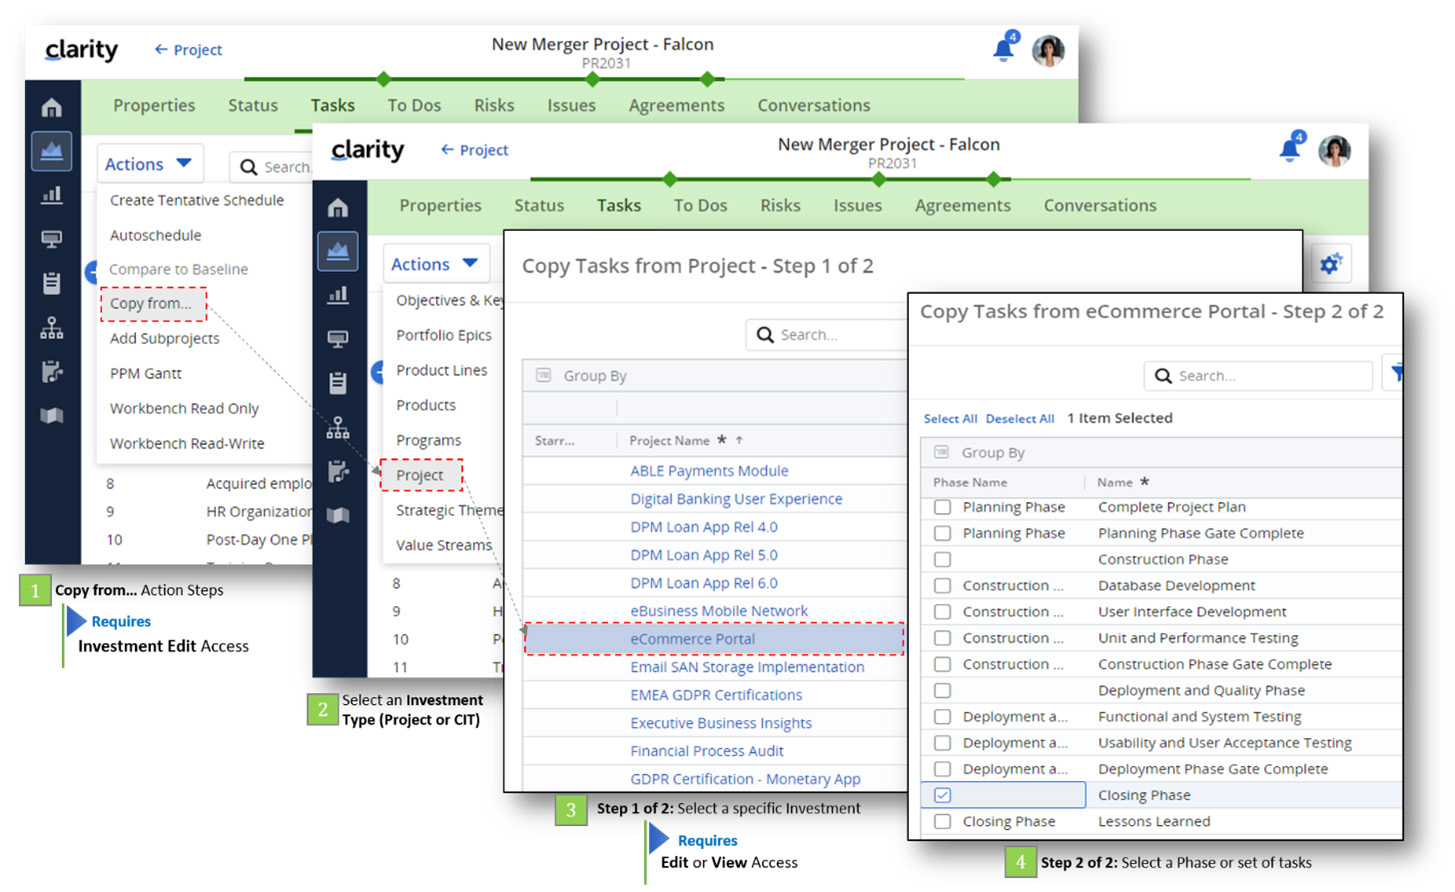The height and width of the screenshot is (892, 1455).
Task: Tick User Interface Development checkbox
Action: [942, 611]
